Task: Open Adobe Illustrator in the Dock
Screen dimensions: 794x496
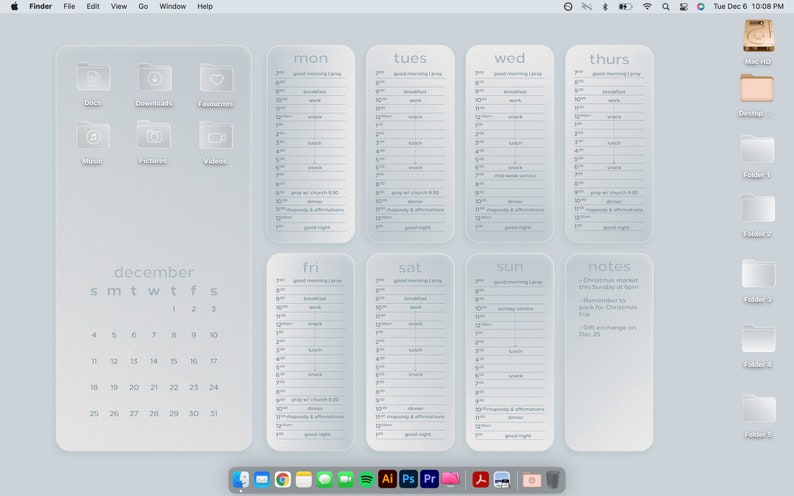Action: point(387,479)
